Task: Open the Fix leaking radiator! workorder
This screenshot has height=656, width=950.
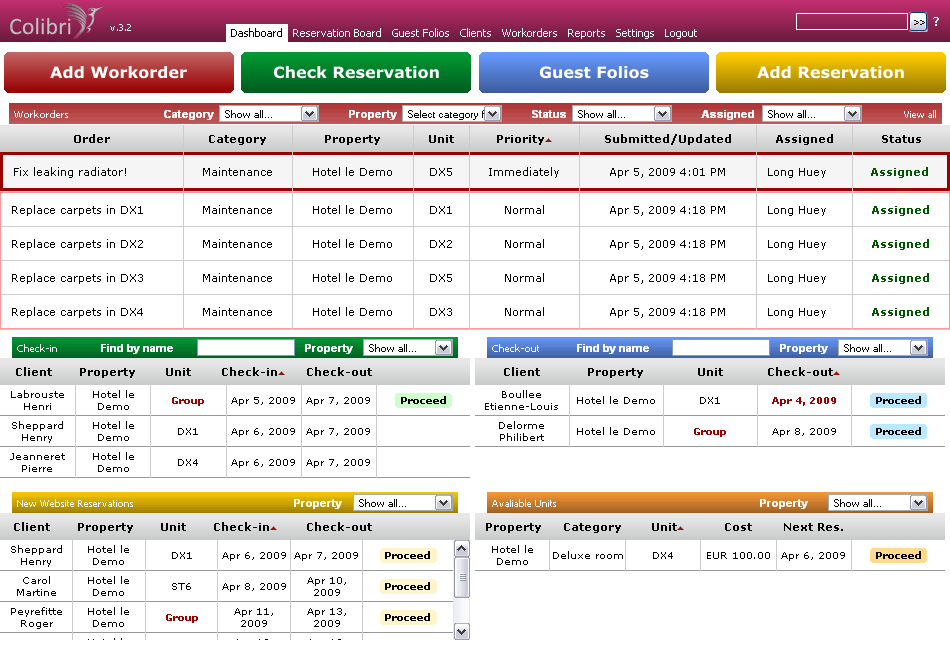Action: pos(70,172)
